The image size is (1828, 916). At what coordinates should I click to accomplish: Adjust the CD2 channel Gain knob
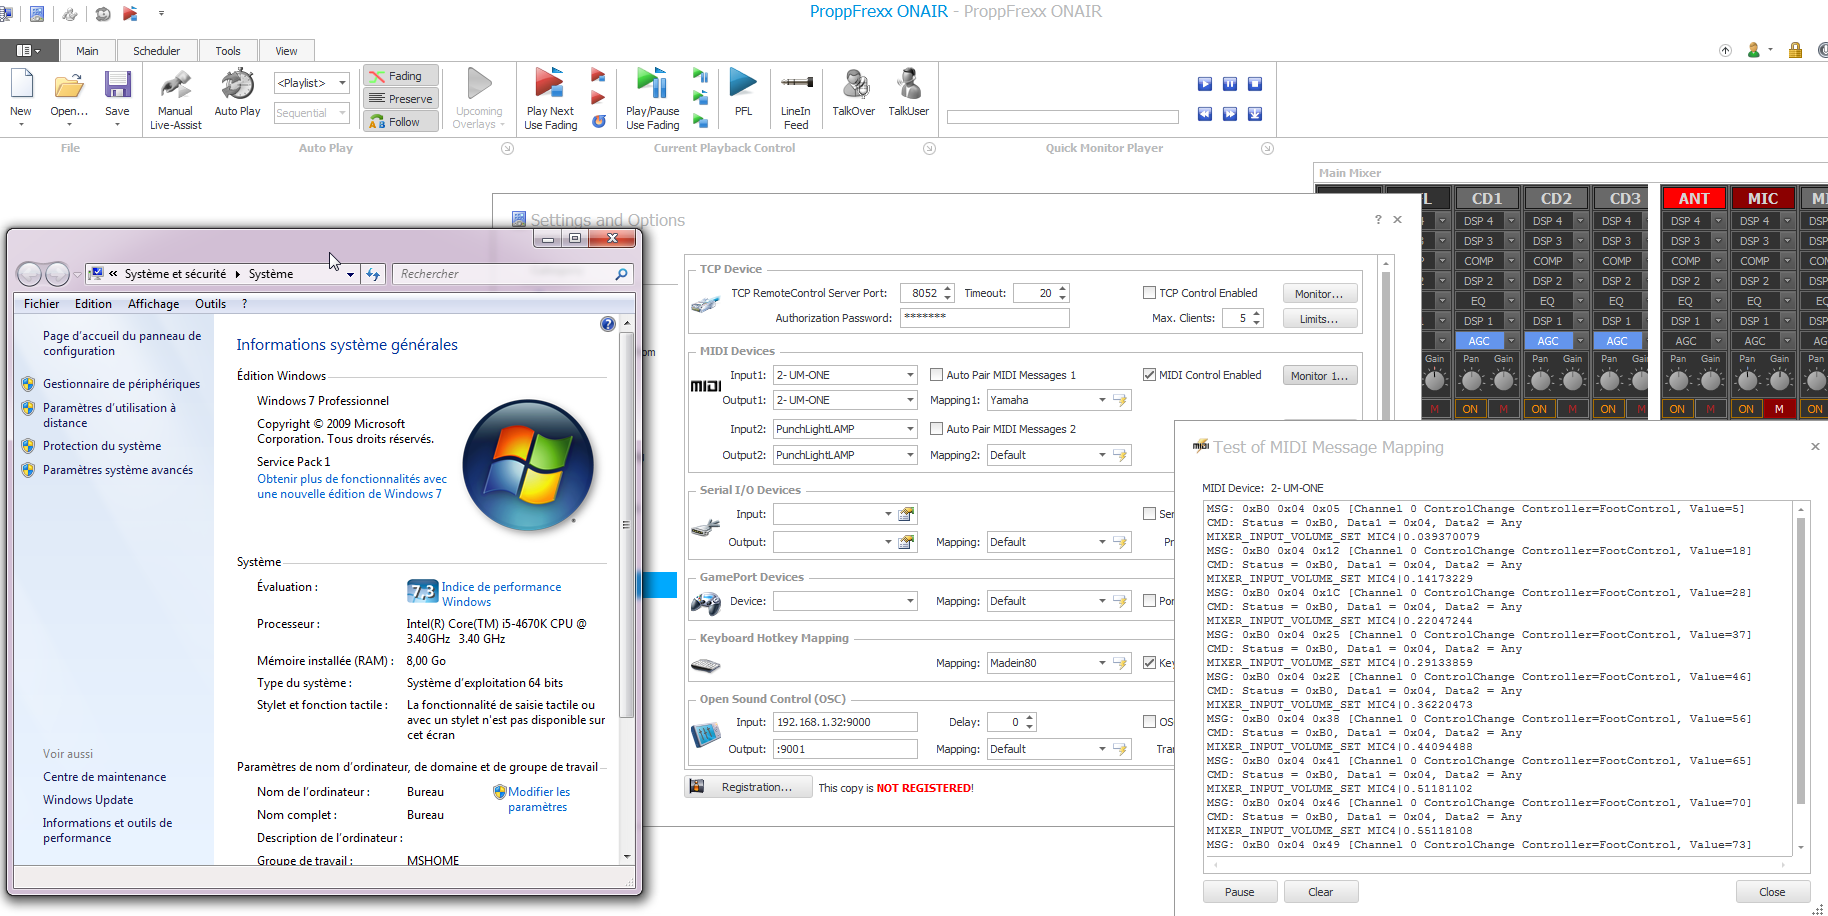click(1573, 380)
